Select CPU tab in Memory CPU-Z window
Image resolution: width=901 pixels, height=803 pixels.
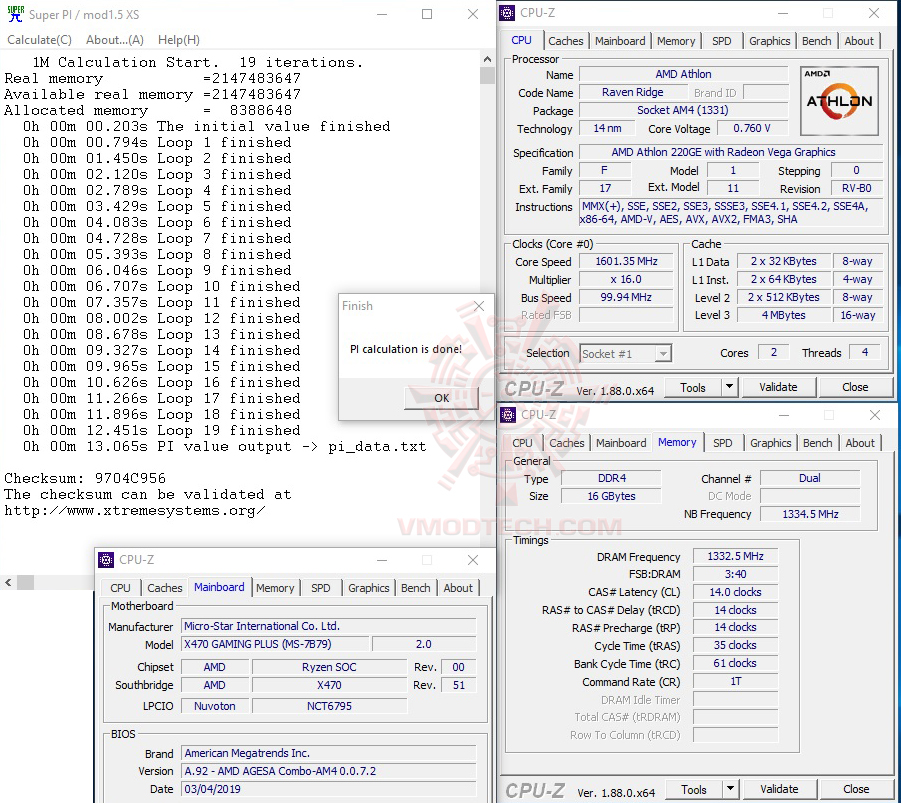pyautogui.click(x=522, y=443)
